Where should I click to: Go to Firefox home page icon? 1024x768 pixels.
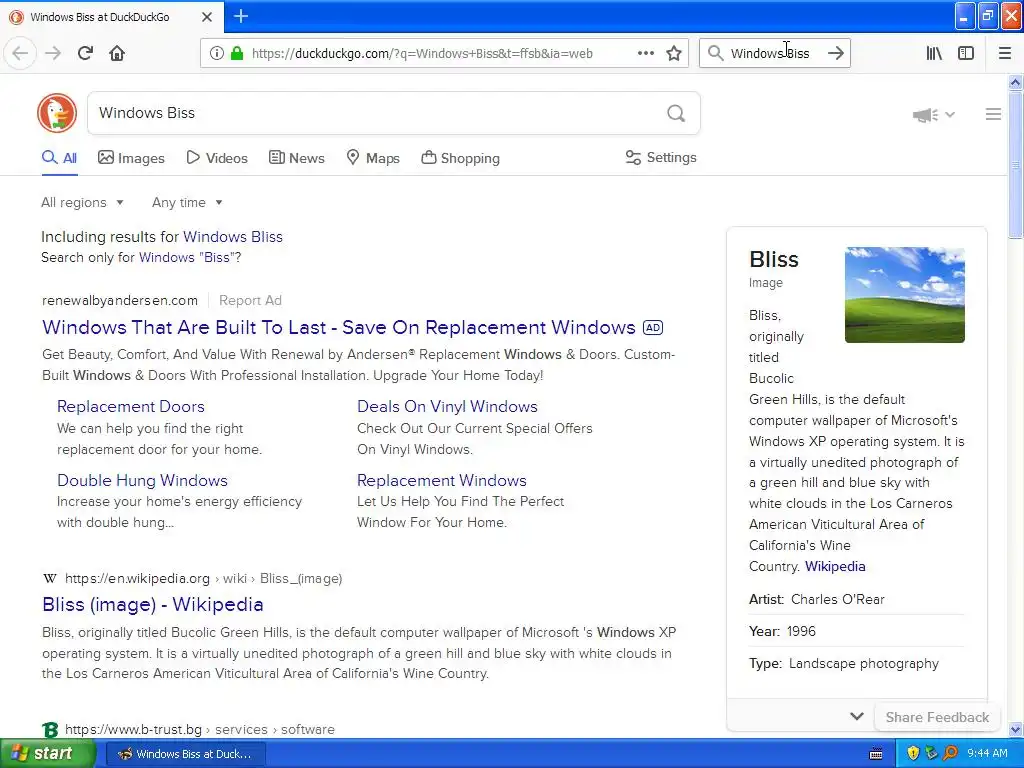tap(117, 53)
